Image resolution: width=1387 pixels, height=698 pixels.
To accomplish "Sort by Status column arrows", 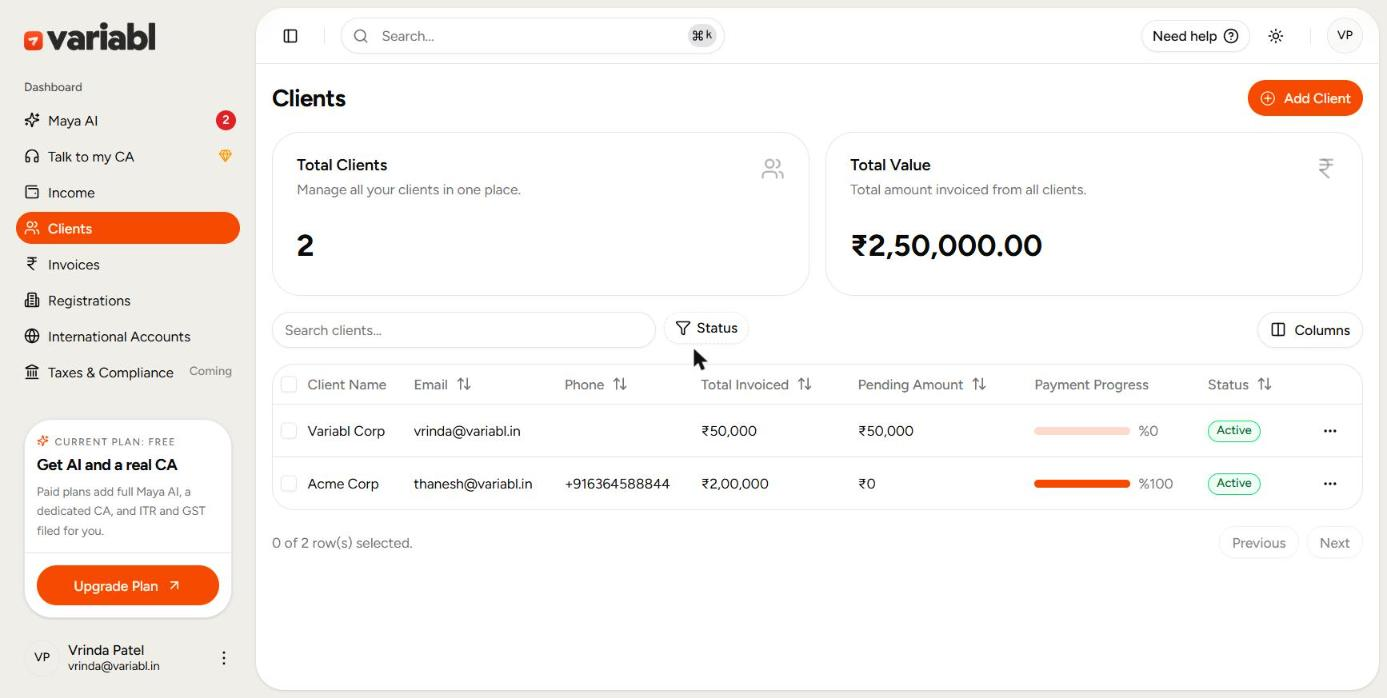I will click(x=1264, y=384).
